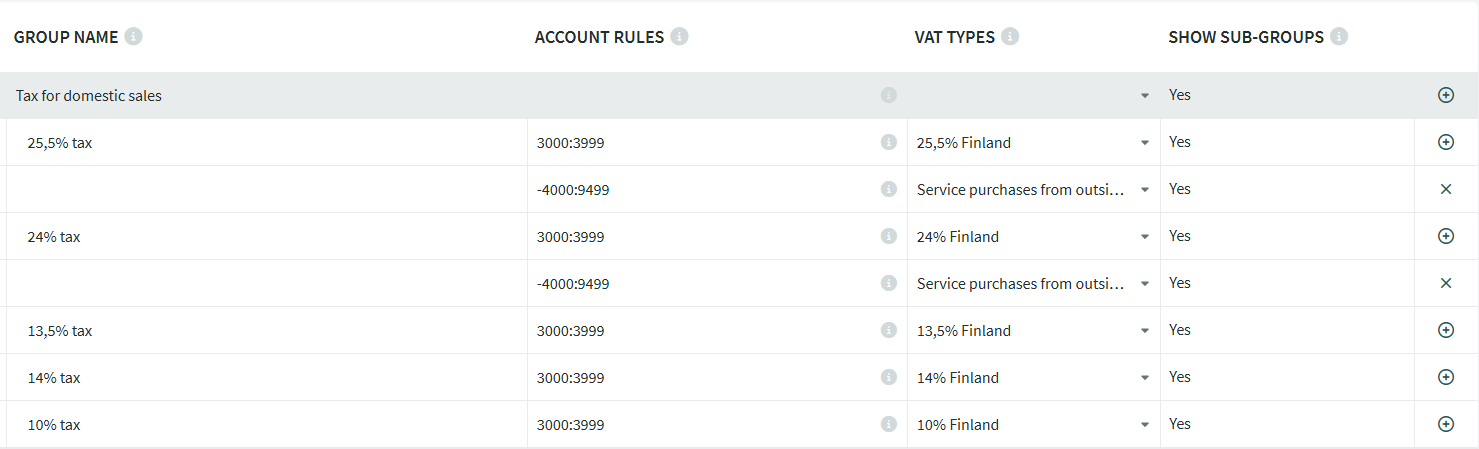1479x449 pixels.
Task: Delete second Service purchases rule row
Action: click(1445, 283)
